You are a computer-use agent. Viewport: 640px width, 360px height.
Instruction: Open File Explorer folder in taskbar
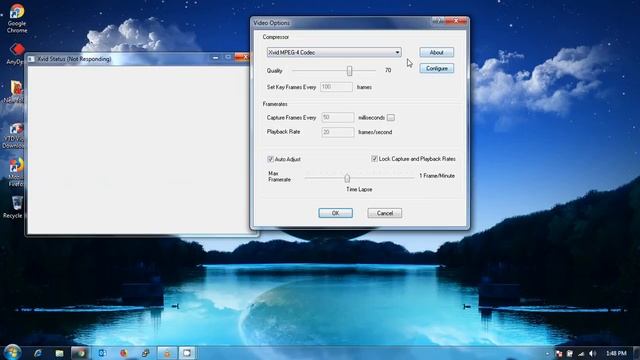pyautogui.click(x=59, y=353)
